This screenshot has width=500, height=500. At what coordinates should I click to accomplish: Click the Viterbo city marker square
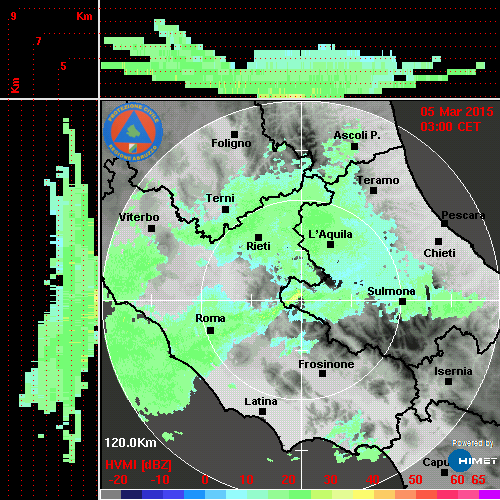tap(151, 229)
